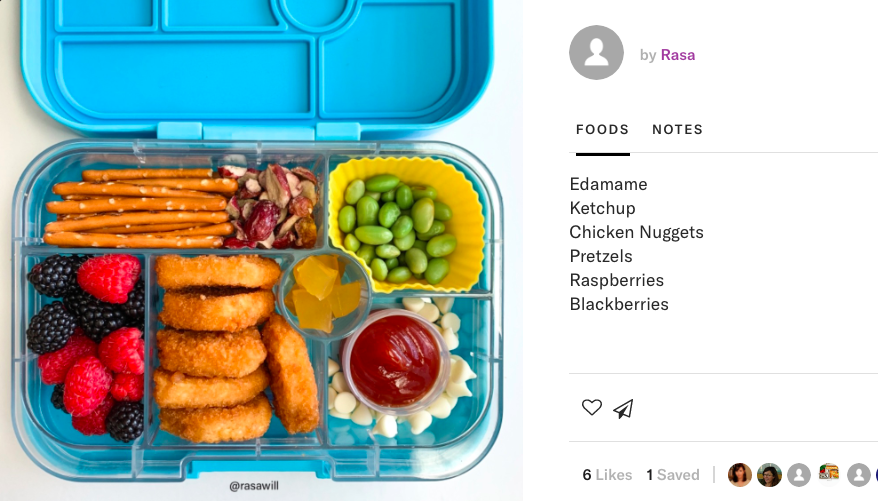Screen dimensions: 878x501
Task: View the 6 Likes list
Action: point(607,475)
